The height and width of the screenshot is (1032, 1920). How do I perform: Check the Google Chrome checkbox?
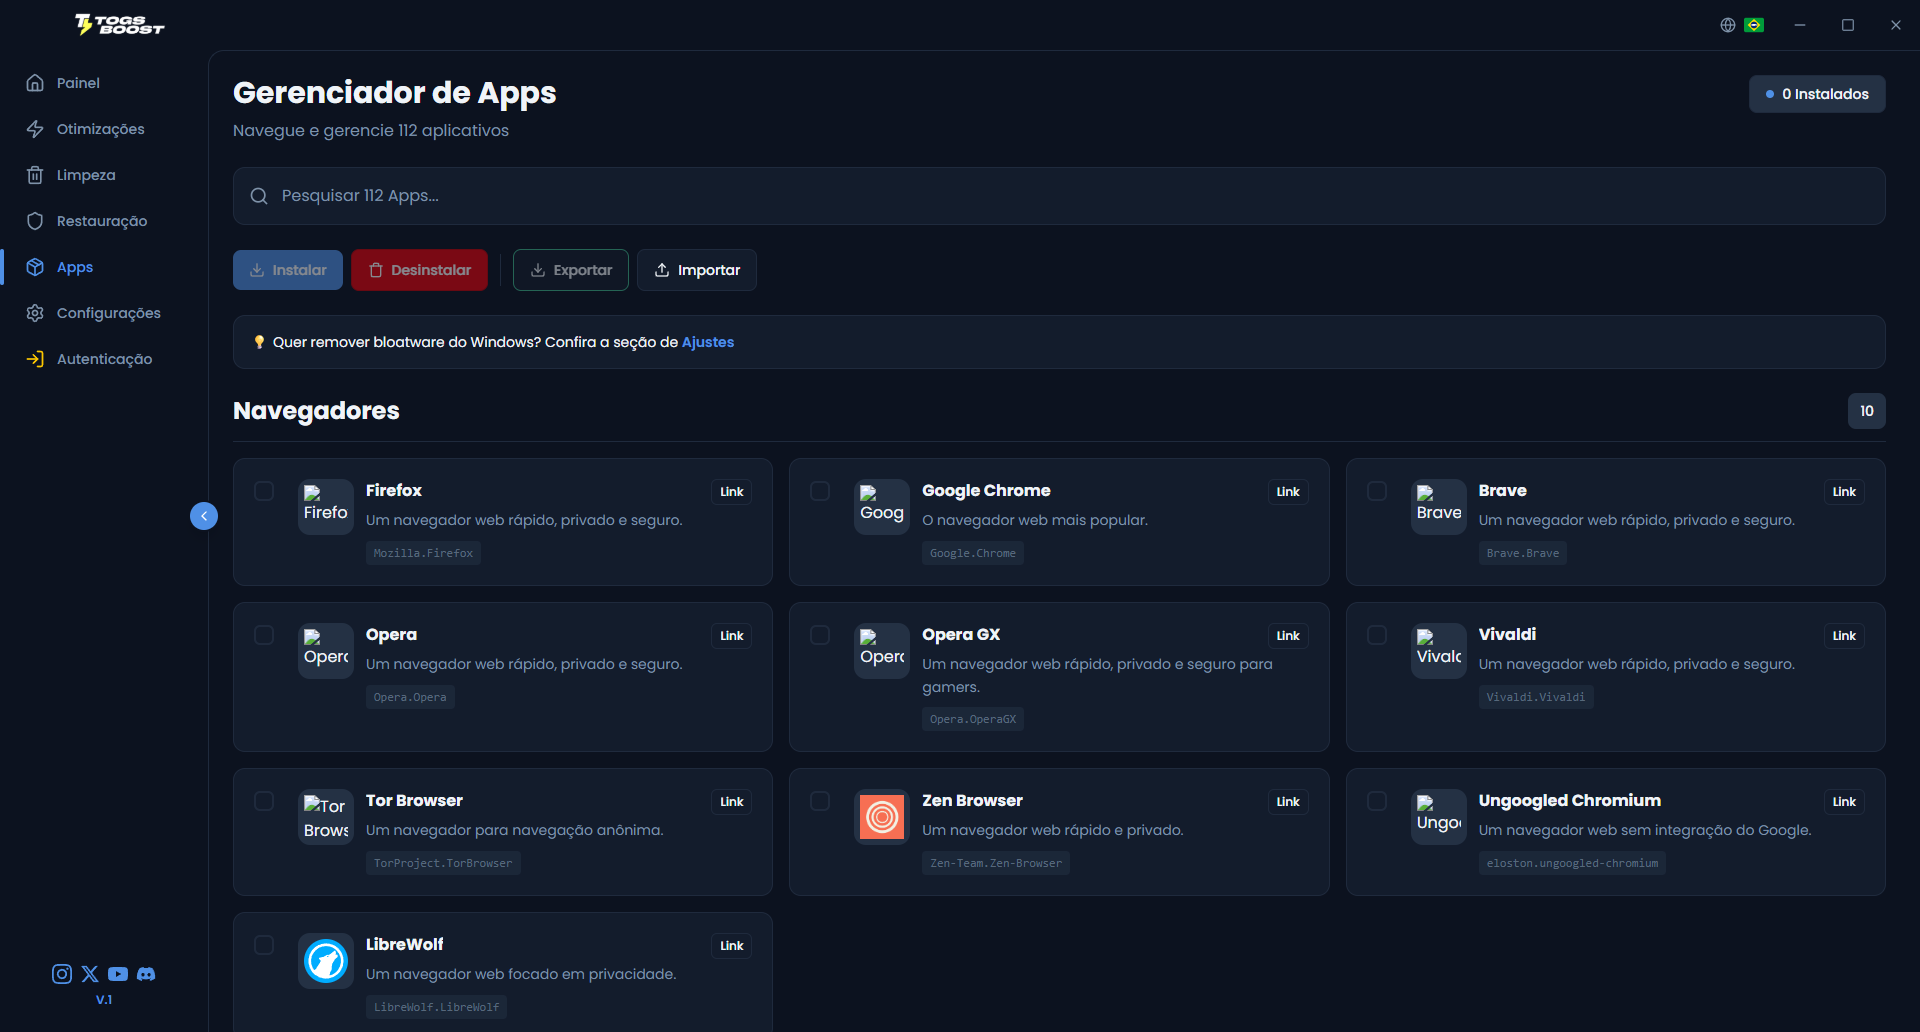pos(820,491)
